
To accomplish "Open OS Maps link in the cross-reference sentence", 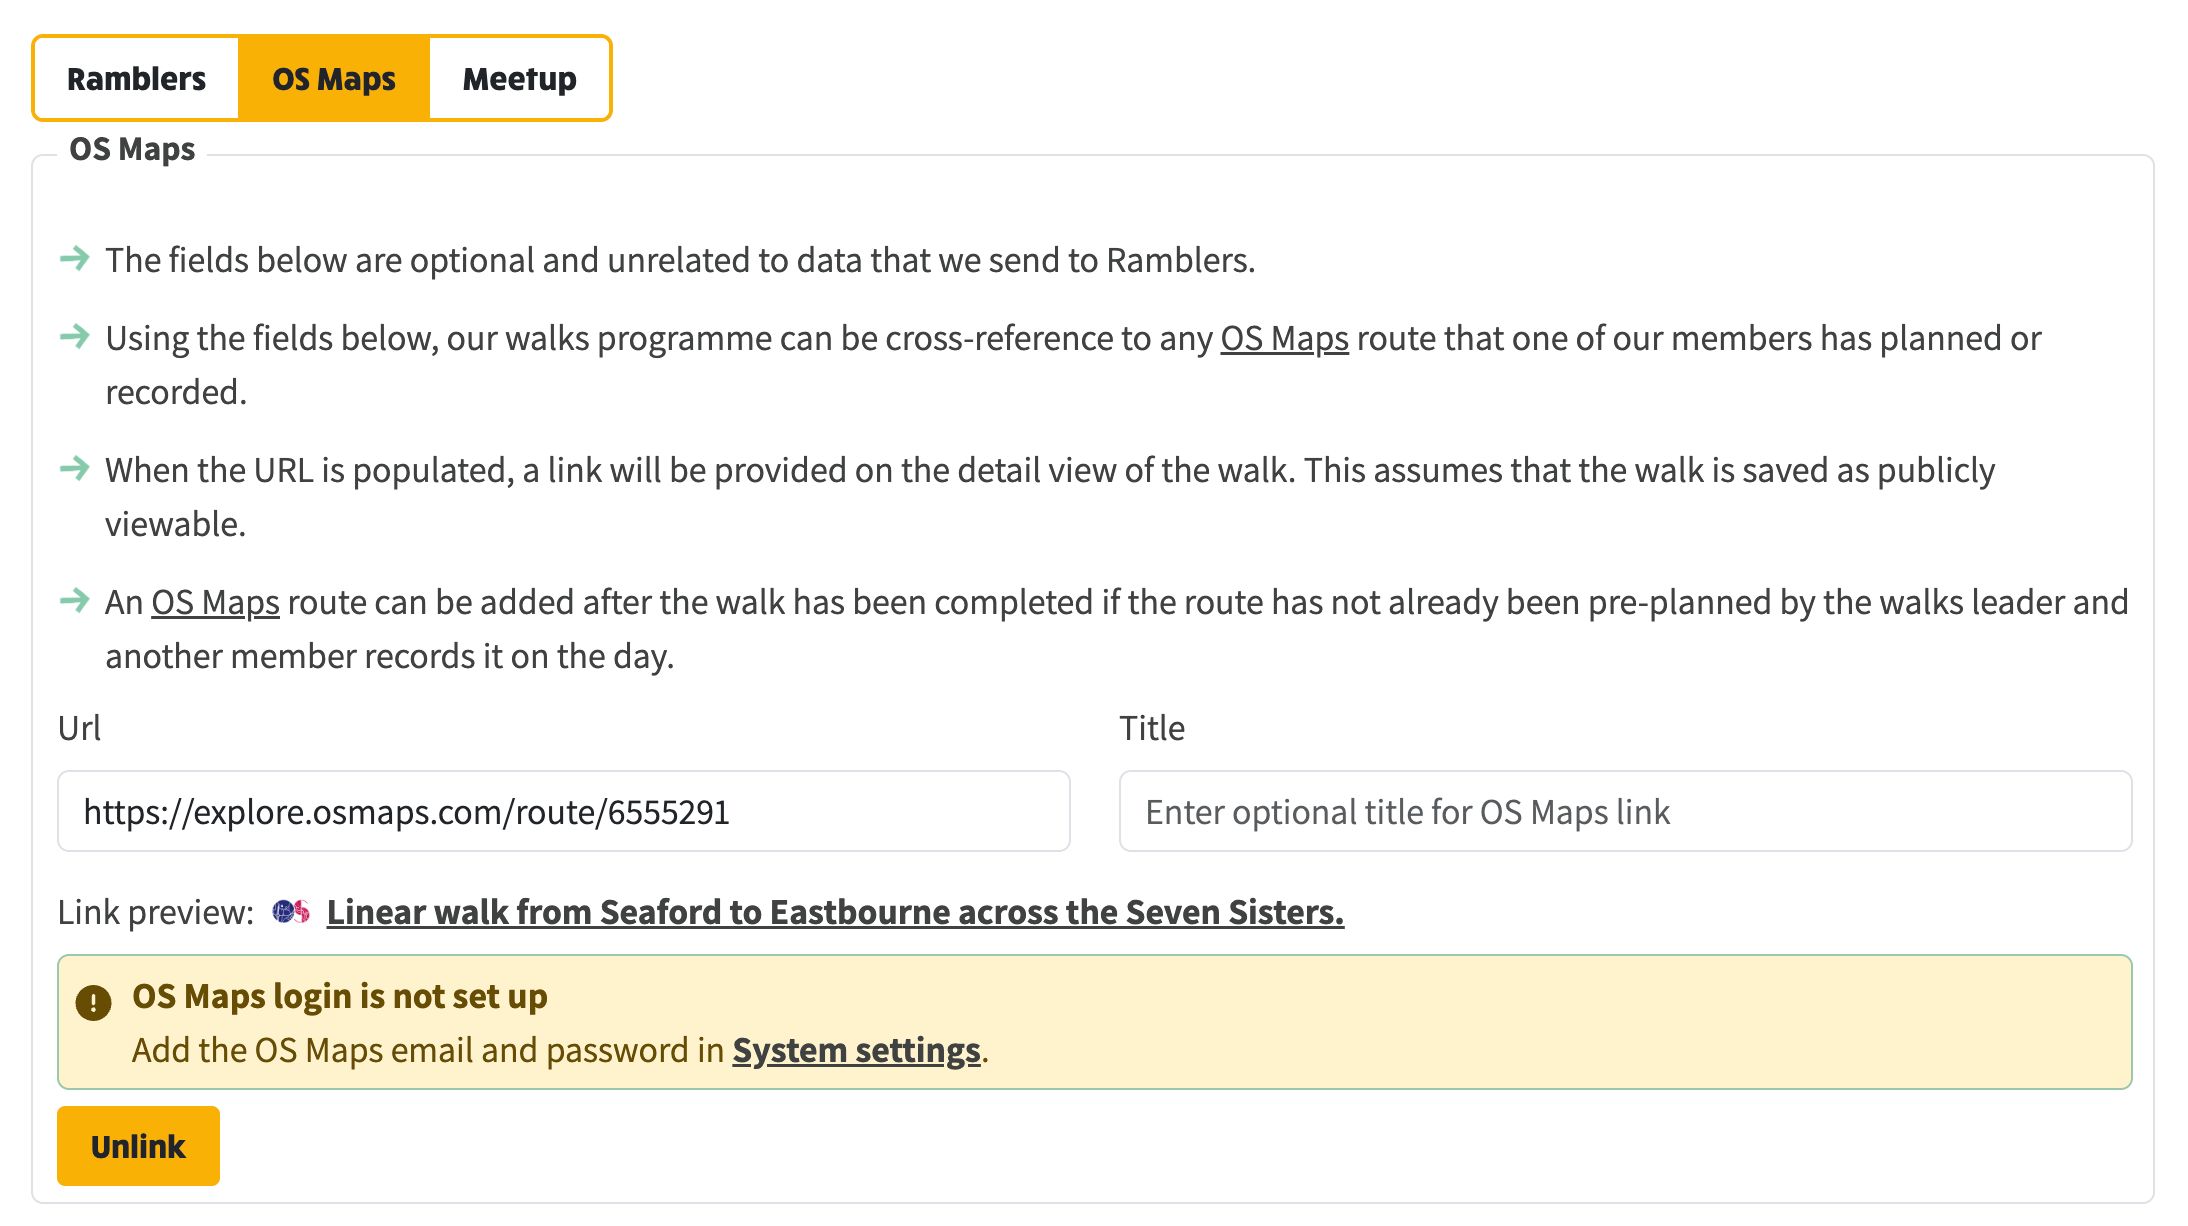I will point(1284,339).
